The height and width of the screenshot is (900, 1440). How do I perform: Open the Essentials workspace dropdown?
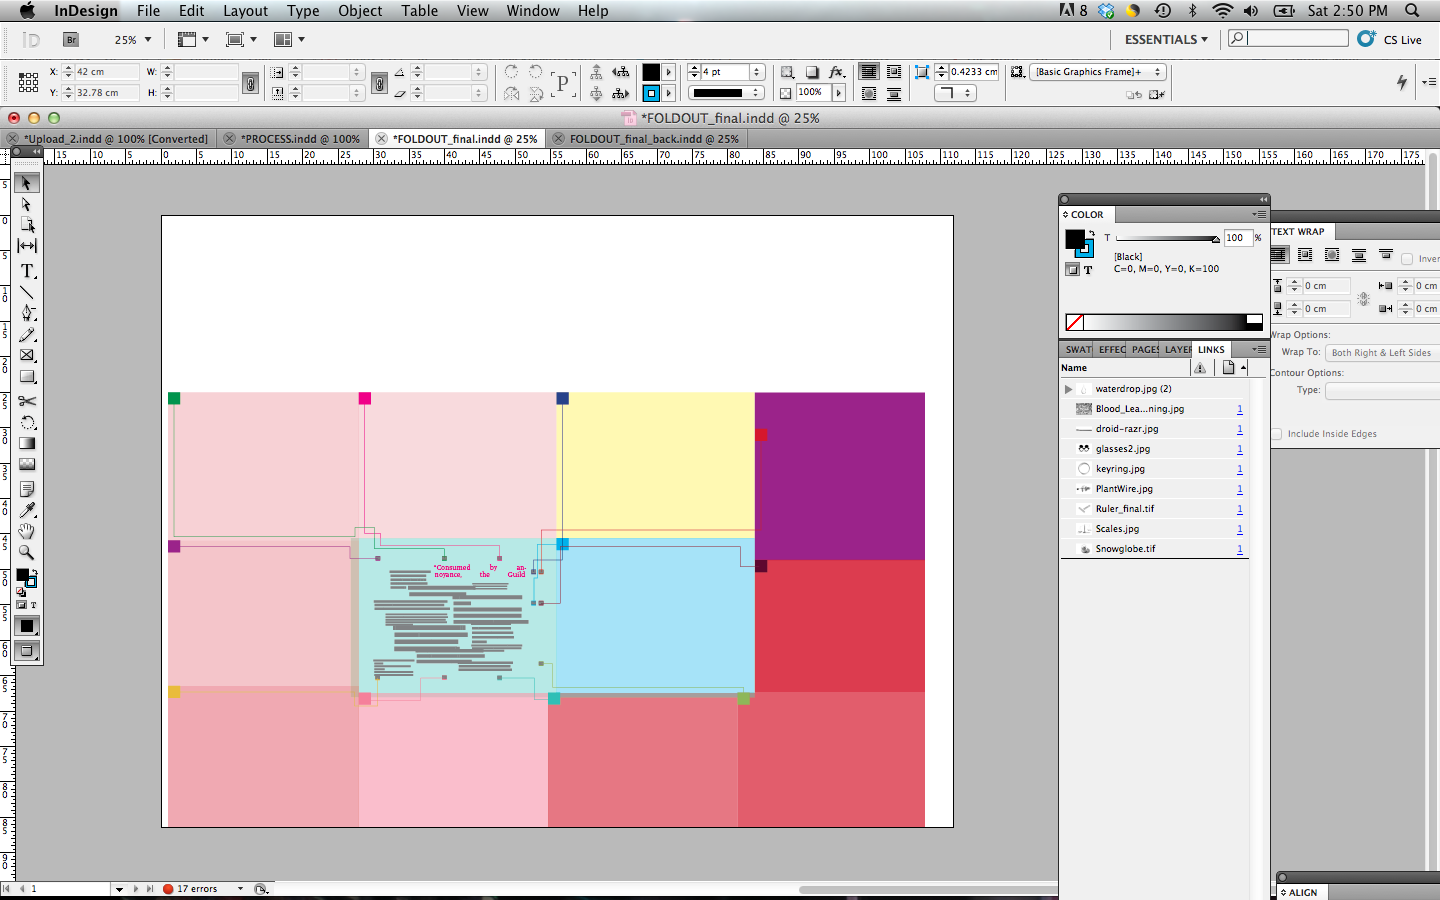(1166, 40)
